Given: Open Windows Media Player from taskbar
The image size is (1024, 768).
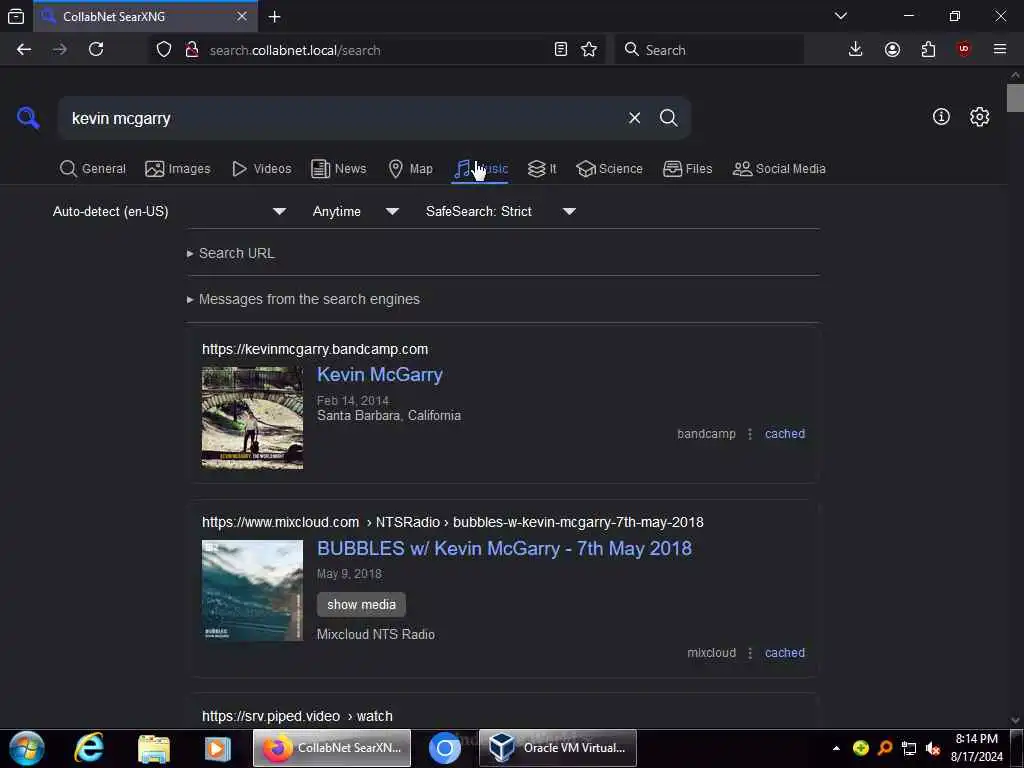Looking at the screenshot, I should coord(218,748).
